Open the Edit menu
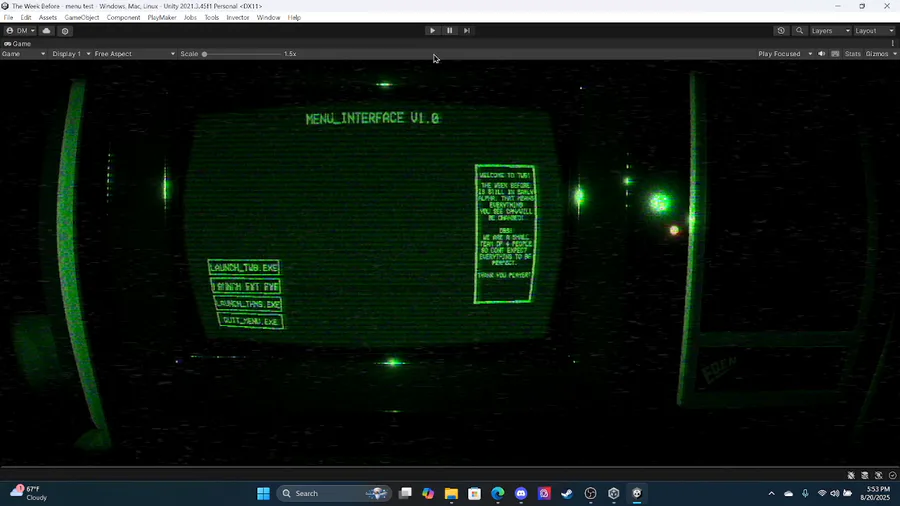 pos(26,18)
